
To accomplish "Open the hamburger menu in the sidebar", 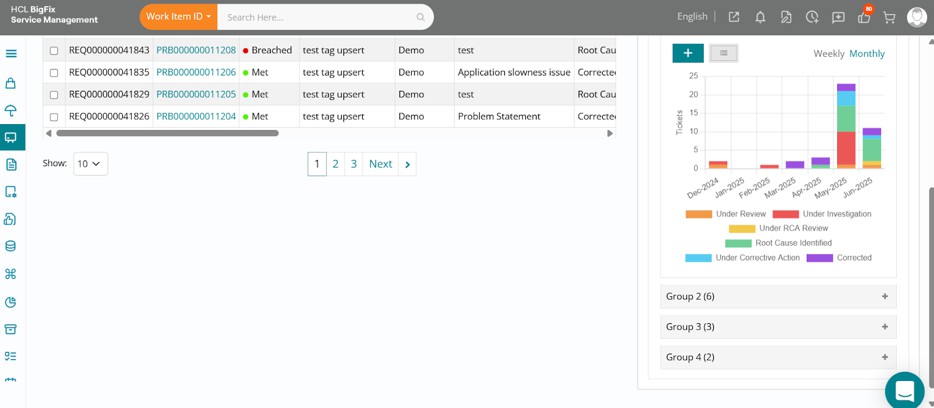I will point(11,54).
